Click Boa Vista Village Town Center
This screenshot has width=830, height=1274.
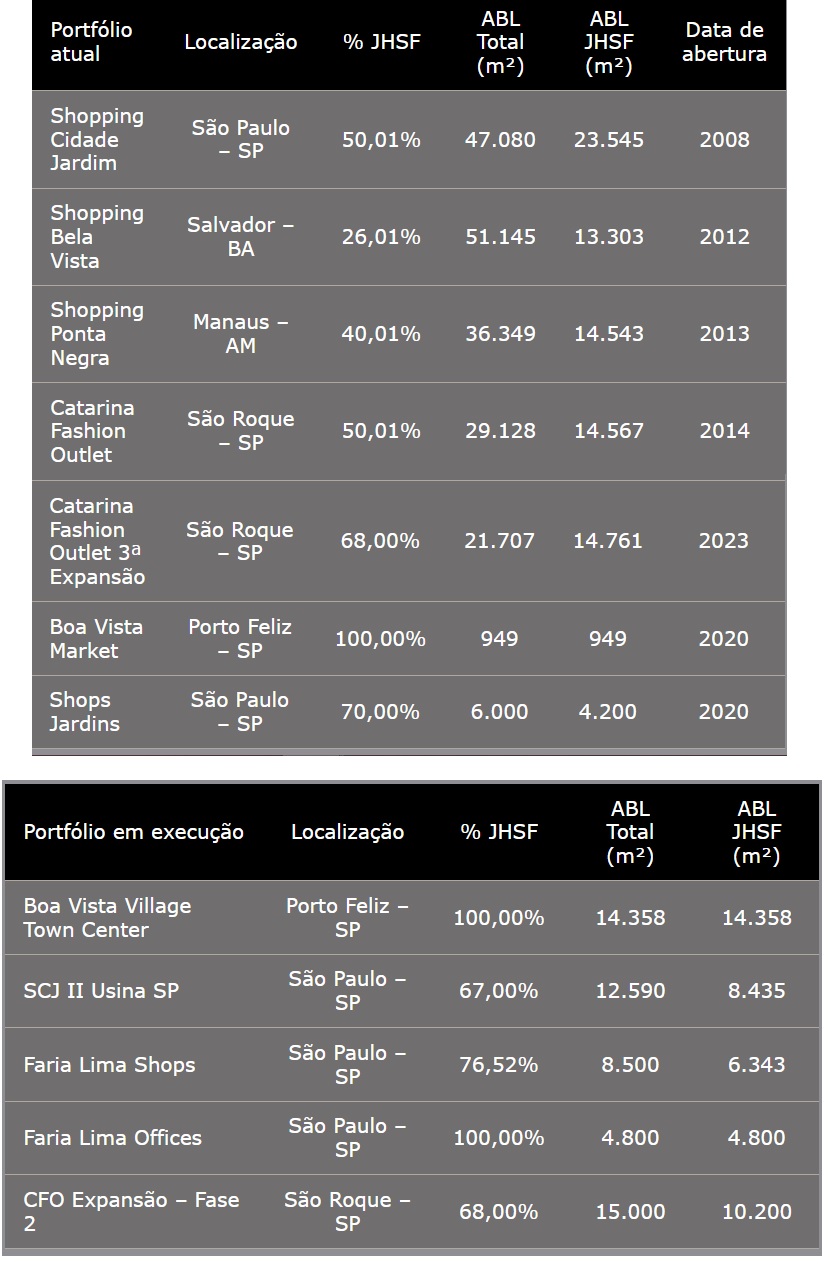pos(107,918)
